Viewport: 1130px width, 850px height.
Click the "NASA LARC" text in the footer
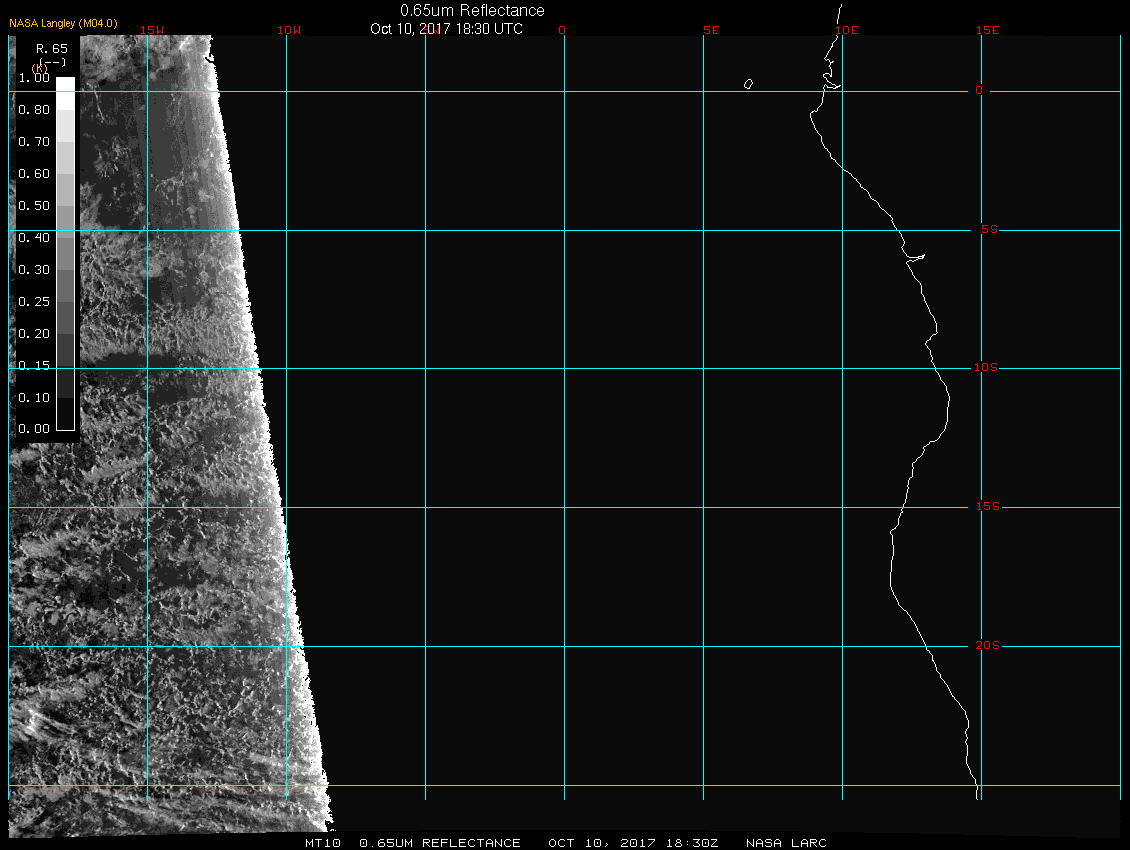tap(786, 843)
